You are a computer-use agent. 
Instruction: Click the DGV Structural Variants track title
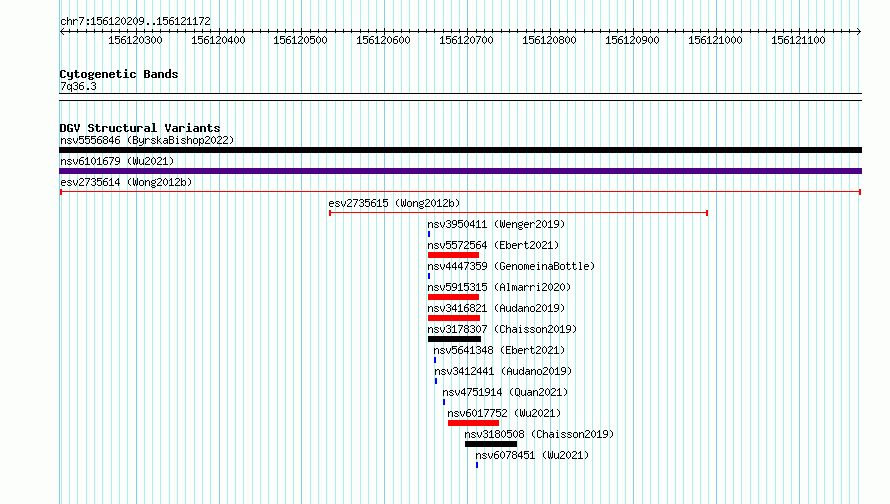pyautogui.click(x=140, y=128)
